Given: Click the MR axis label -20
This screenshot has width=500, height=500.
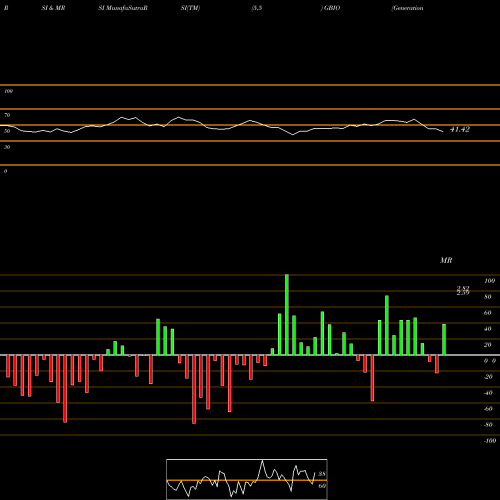Looking at the screenshot, I should tap(488, 377).
